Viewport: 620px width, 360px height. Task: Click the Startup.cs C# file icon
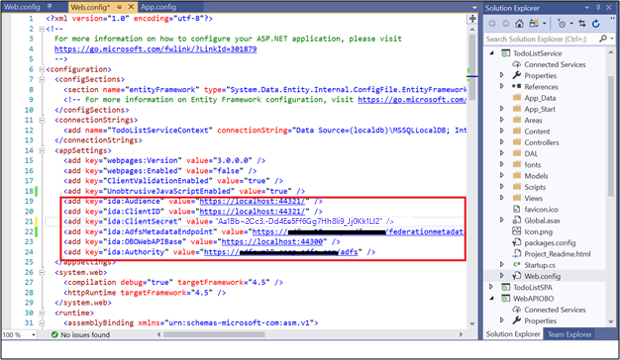coord(516,265)
